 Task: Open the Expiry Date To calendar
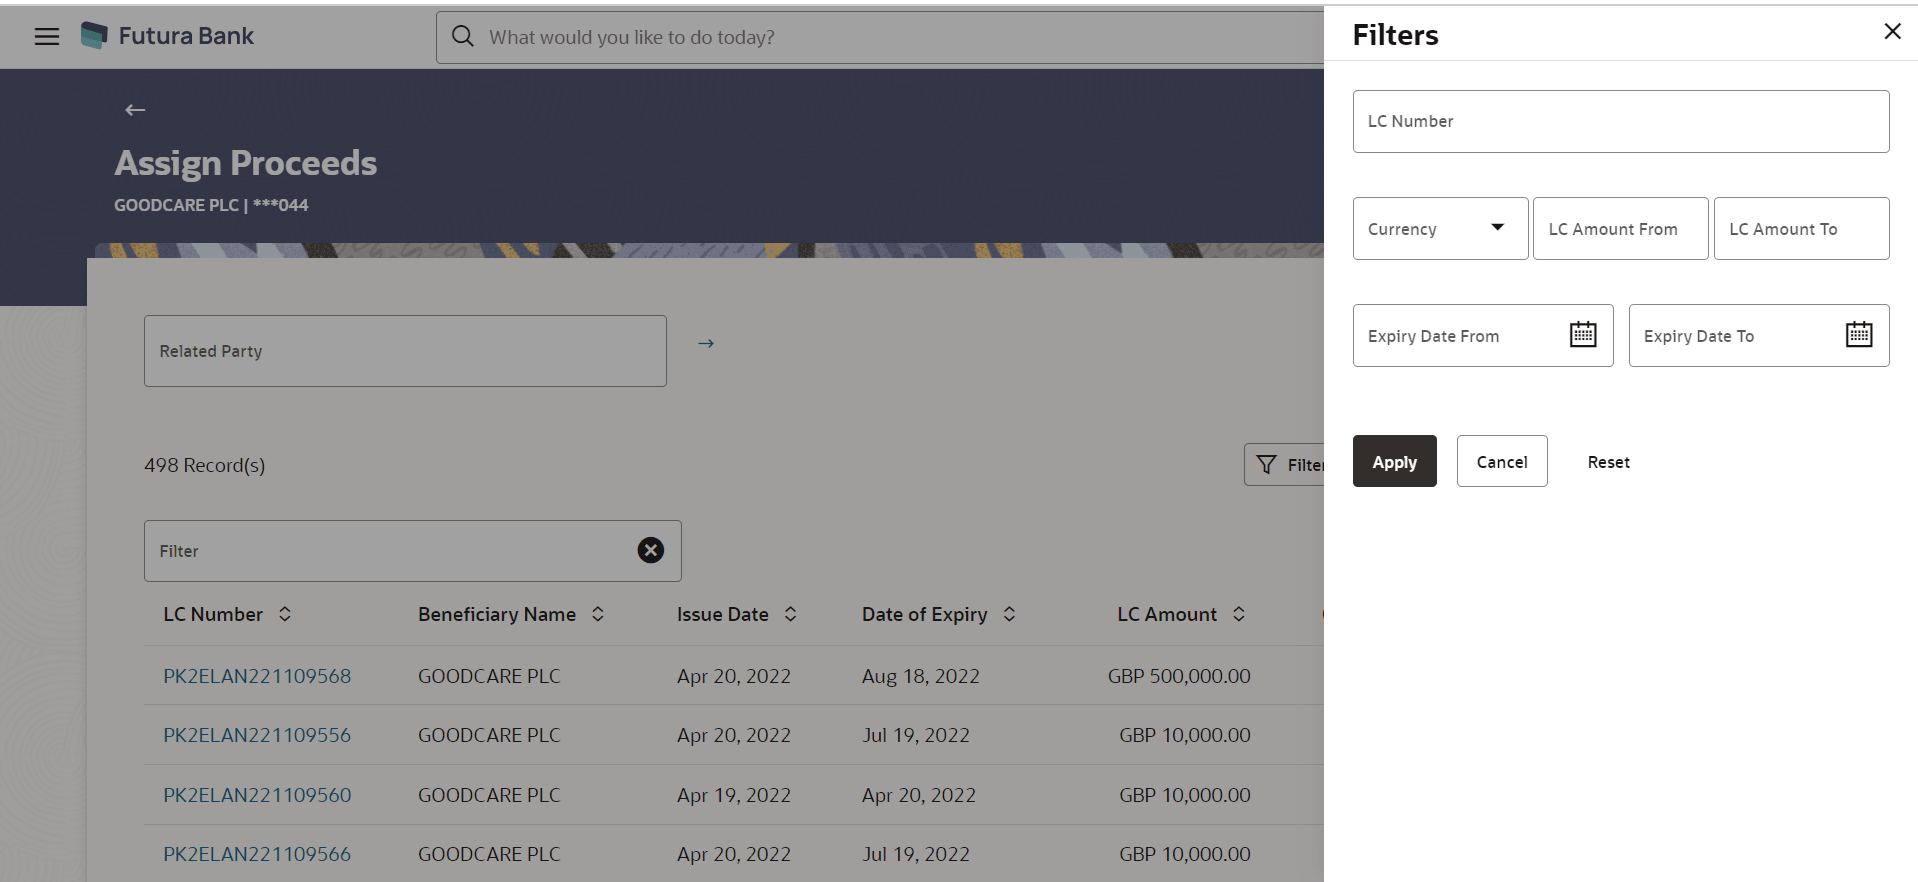coord(1859,335)
